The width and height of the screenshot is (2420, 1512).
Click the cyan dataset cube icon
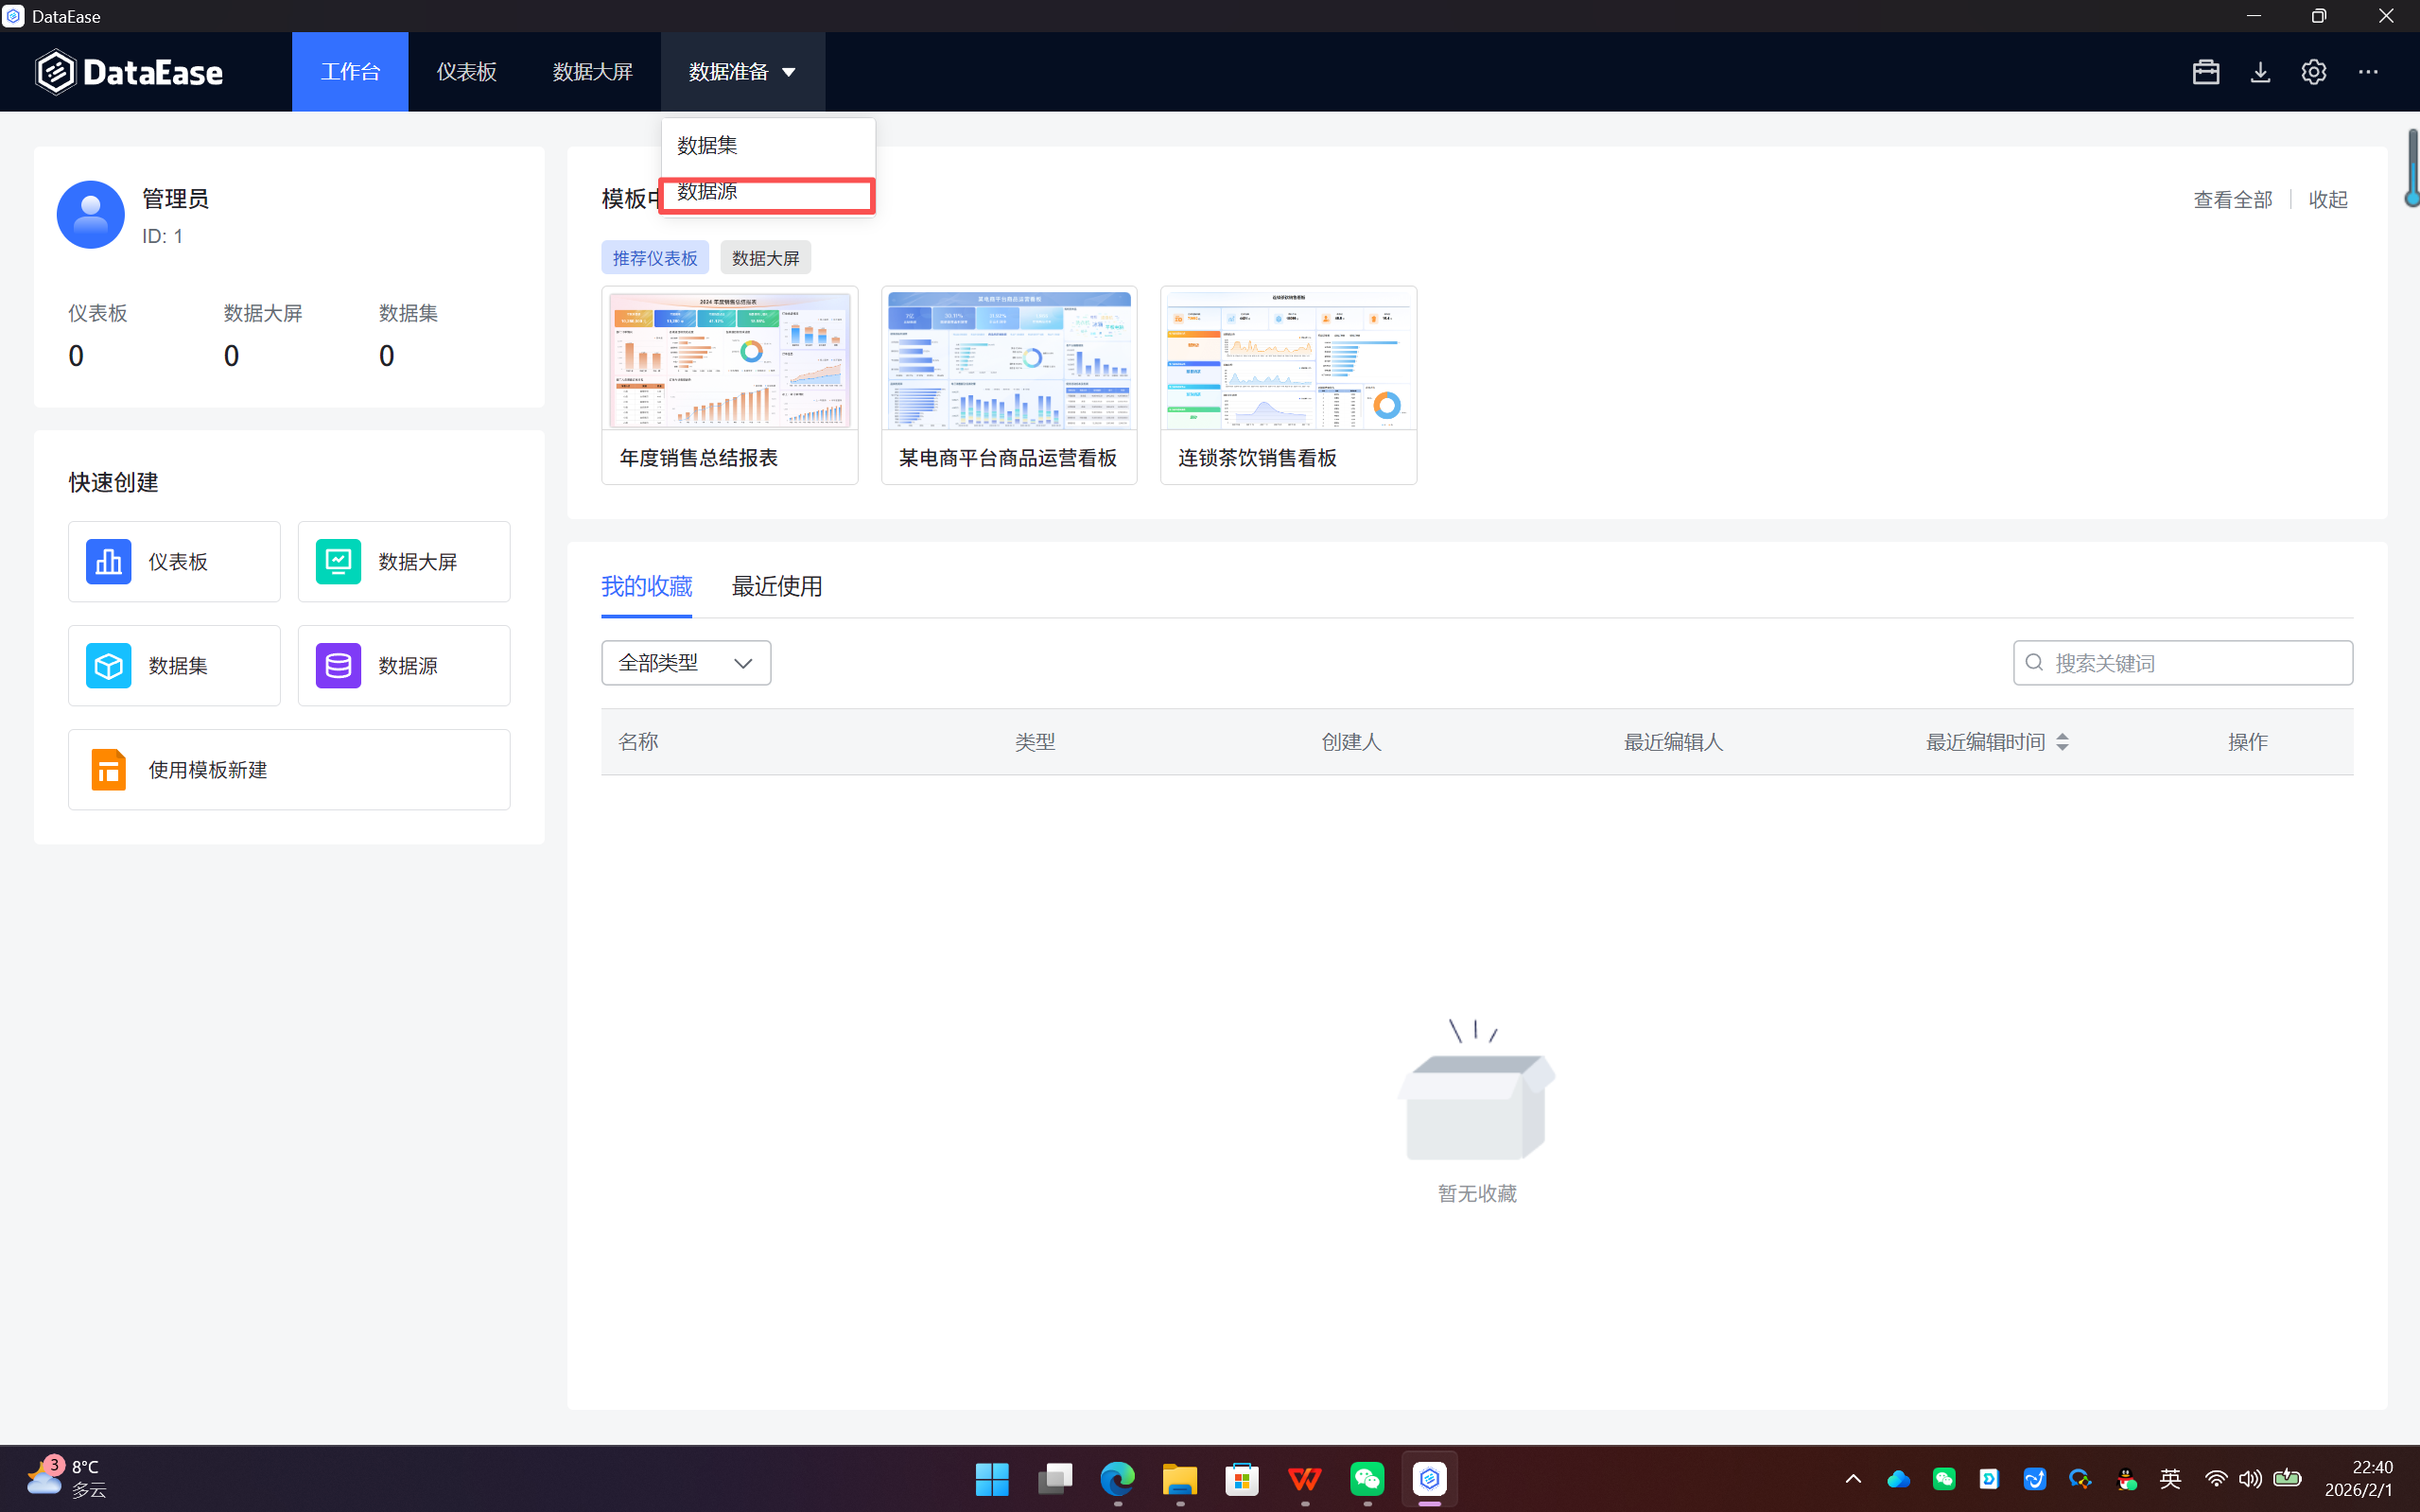(x=108, y=665)
